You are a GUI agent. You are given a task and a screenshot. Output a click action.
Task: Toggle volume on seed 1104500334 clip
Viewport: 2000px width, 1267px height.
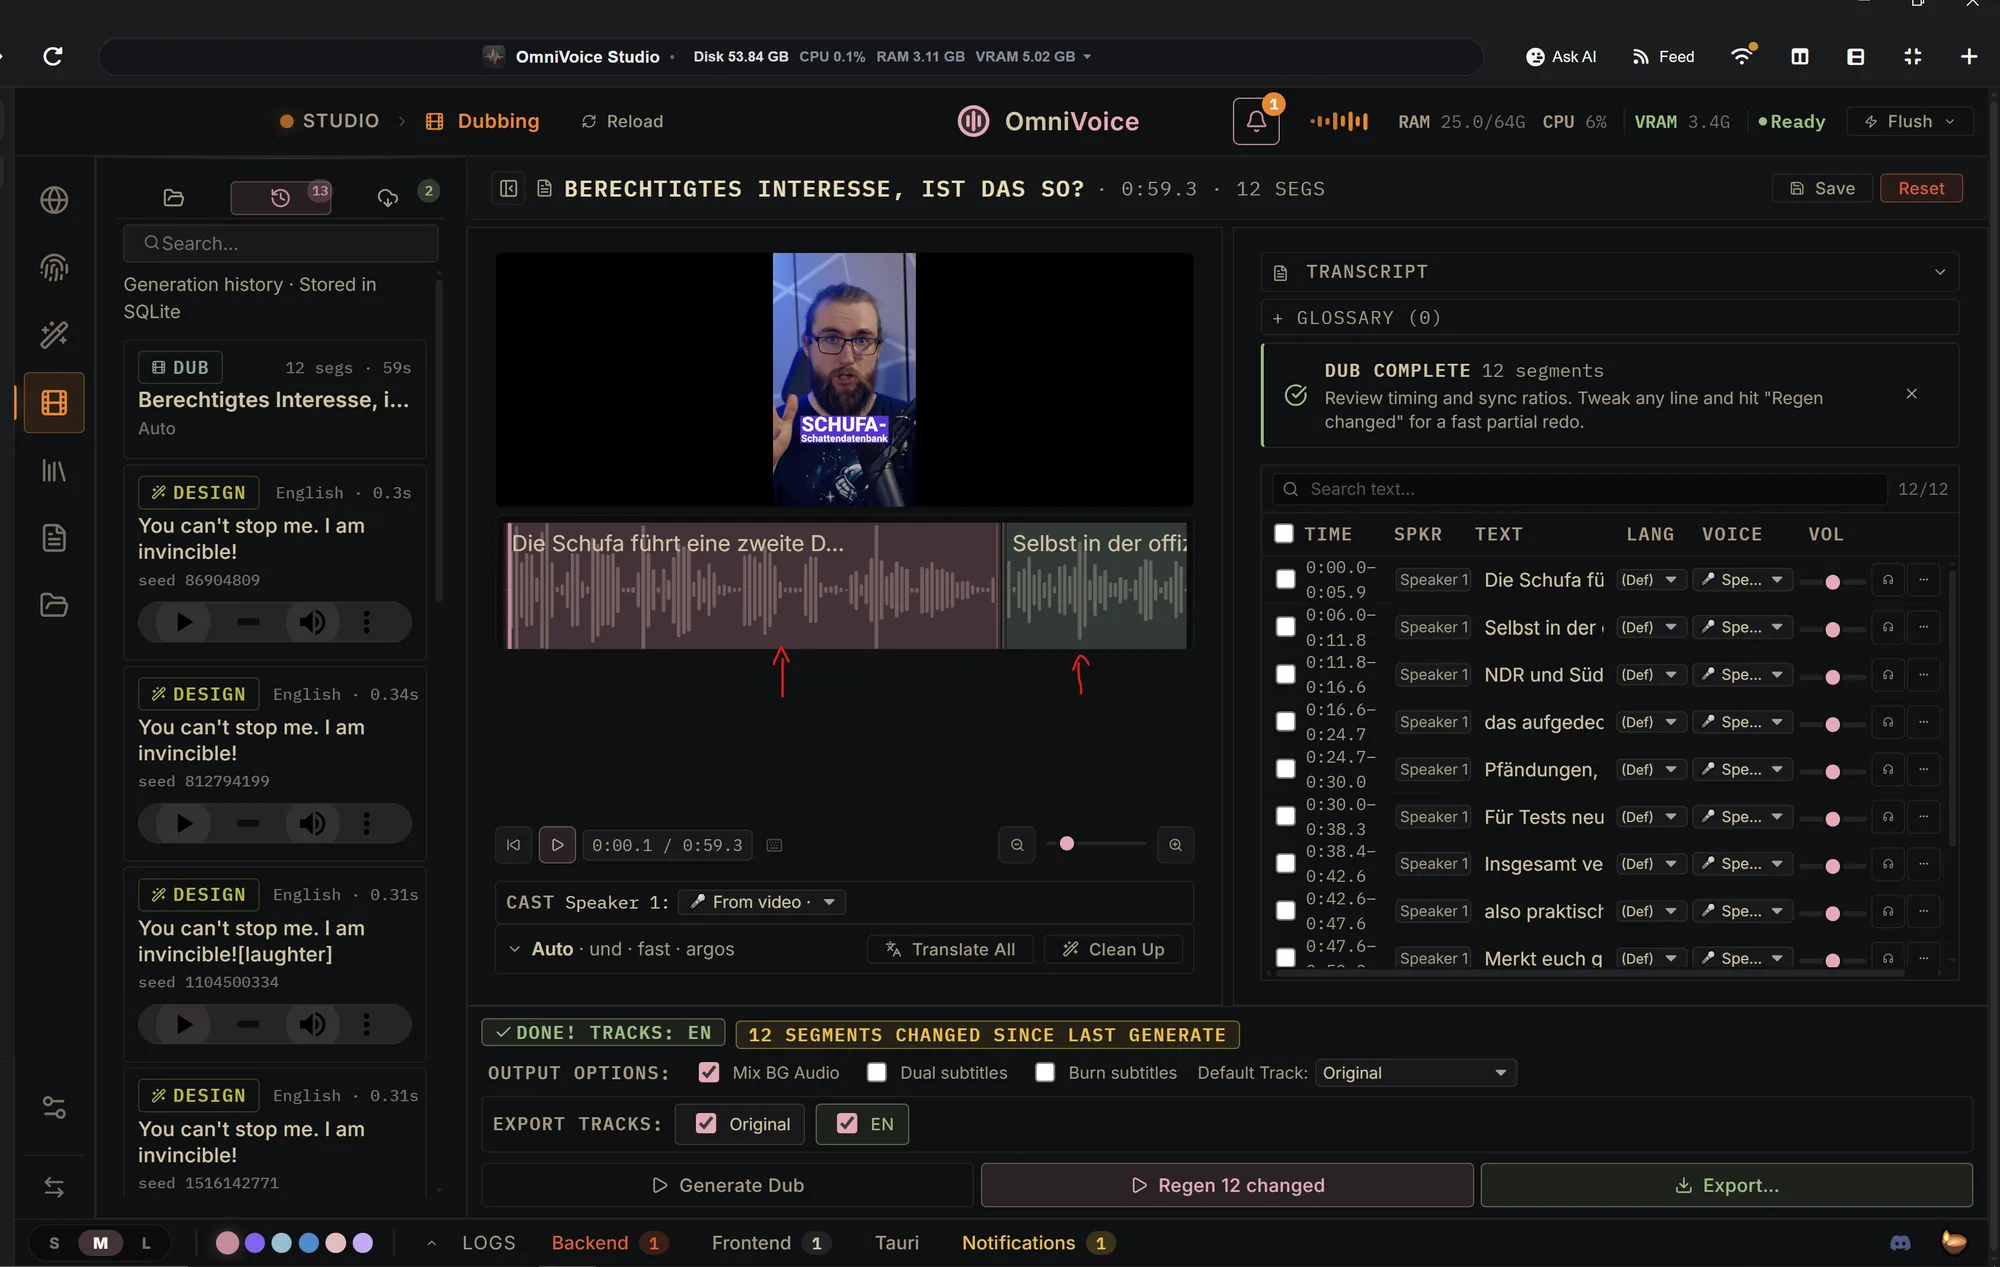(x=312, y=1024)
